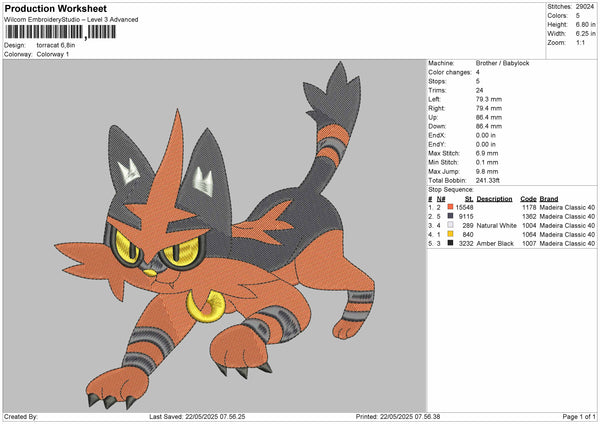The image size is (600, 424).
Task: Click the Max Stitch value 6.9 mm
Action: [x=487, y=153]
